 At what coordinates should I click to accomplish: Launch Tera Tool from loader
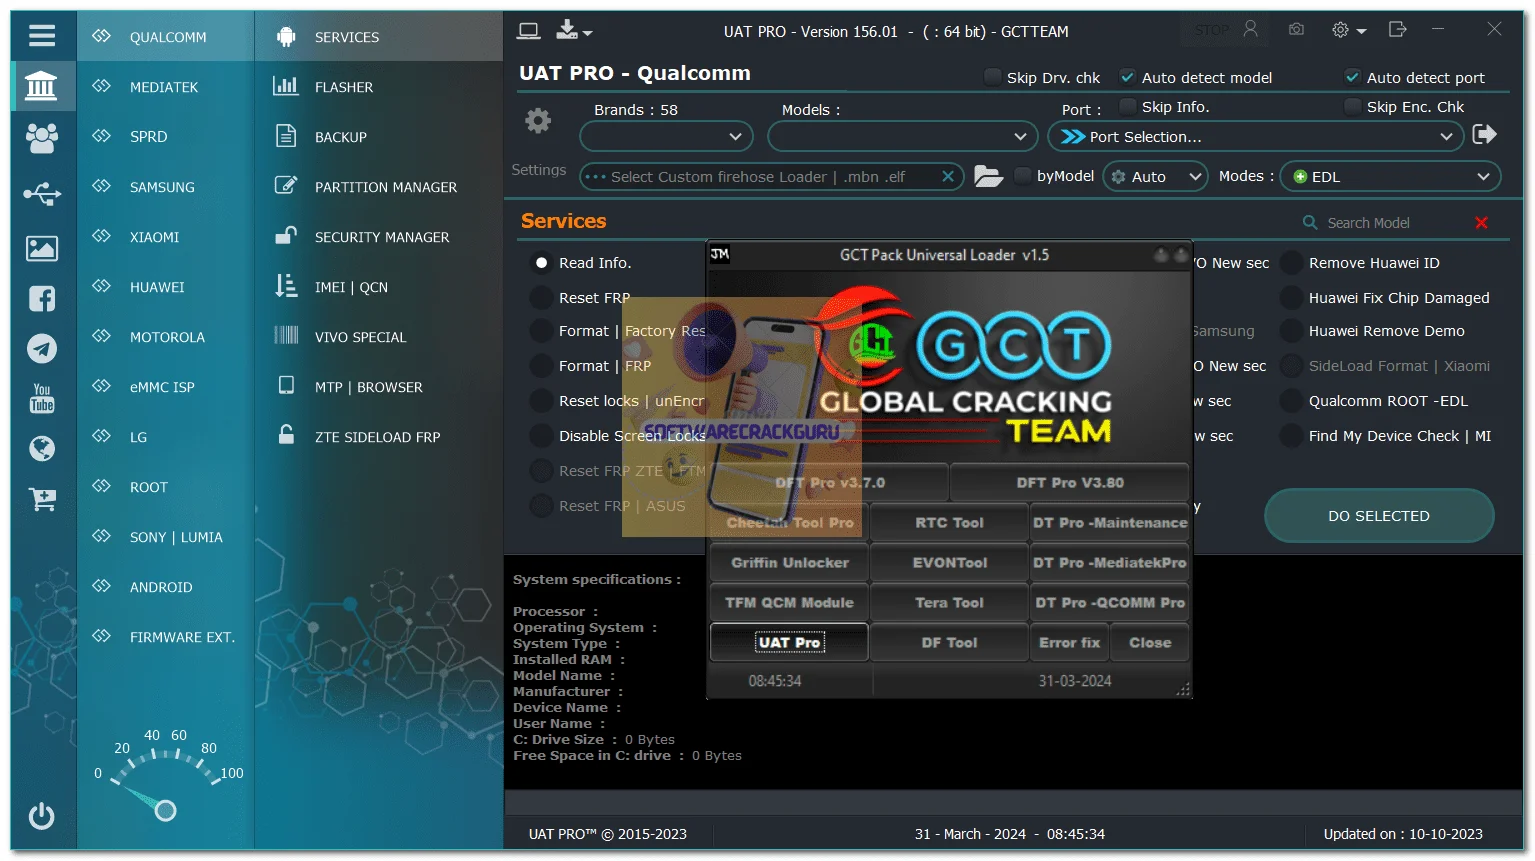[949, 602]
